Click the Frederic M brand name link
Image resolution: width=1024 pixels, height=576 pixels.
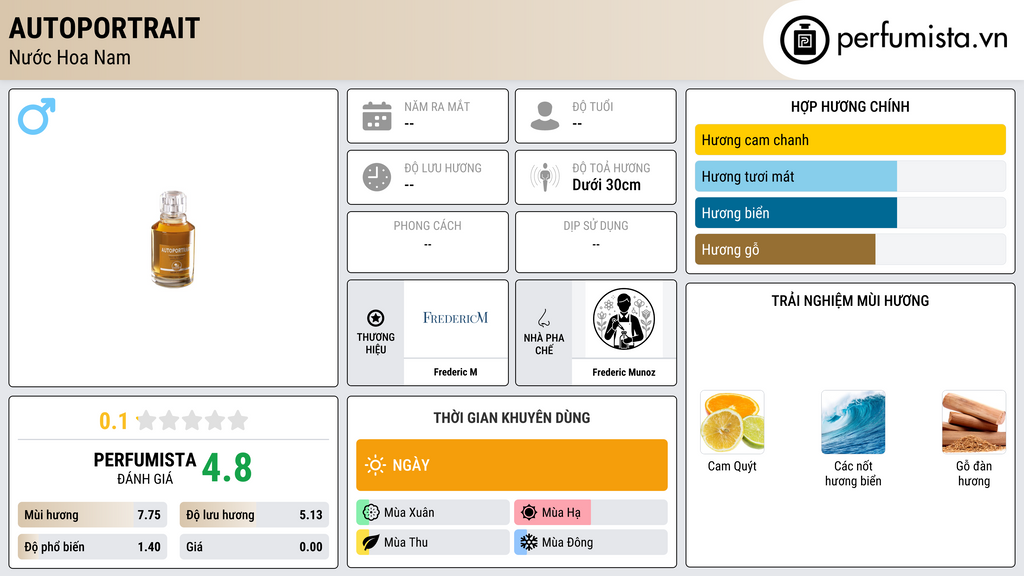(455, 372)
